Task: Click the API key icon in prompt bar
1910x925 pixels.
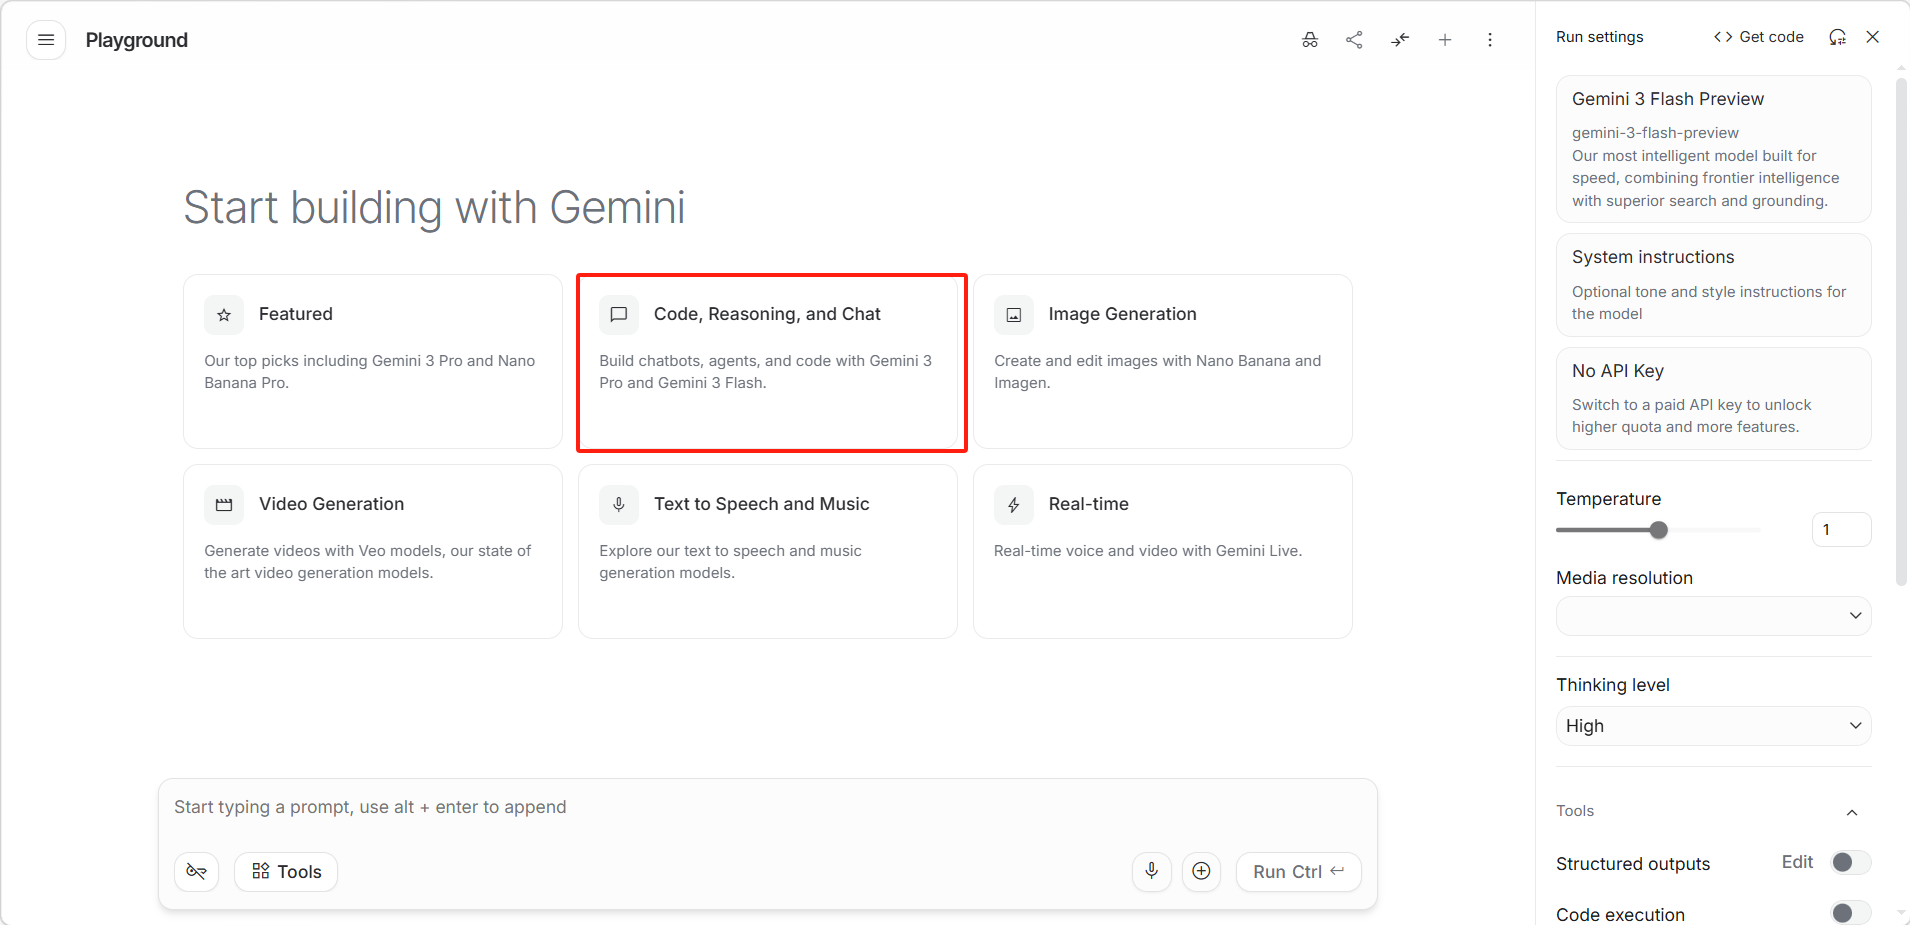Action: point(197,872)
